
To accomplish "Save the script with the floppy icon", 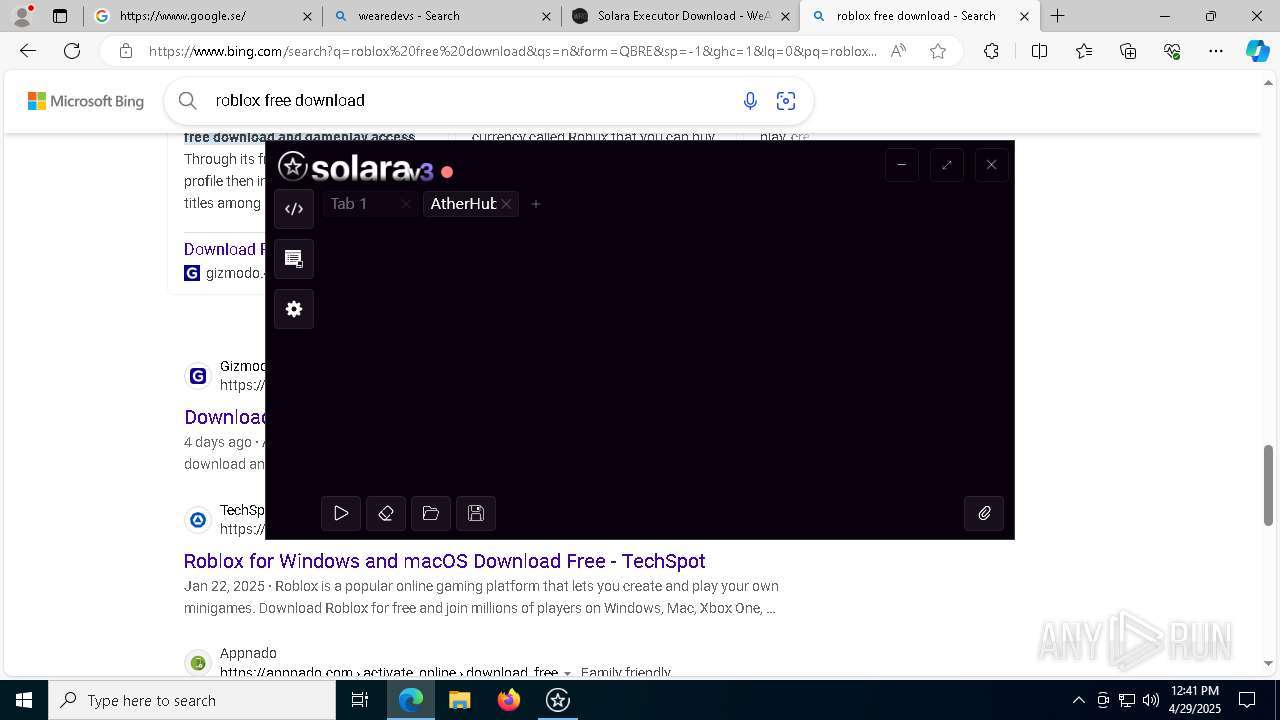I will point(476,513).
